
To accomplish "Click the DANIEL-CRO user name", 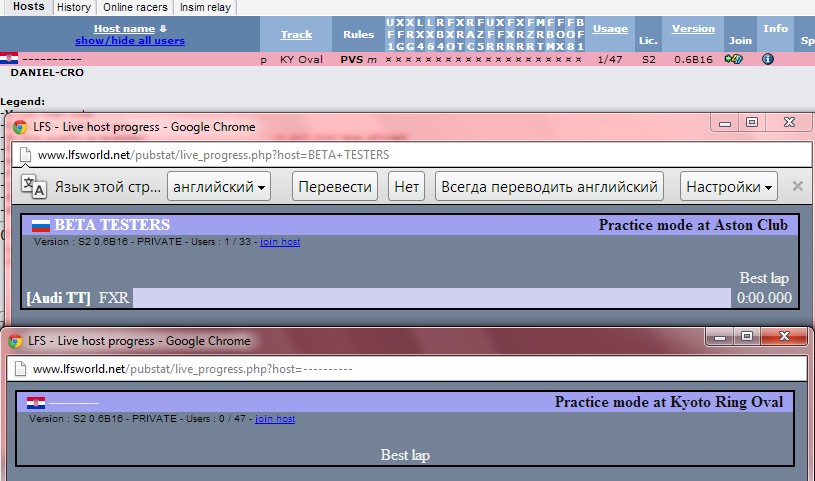I will pyautogui.click(x=47, y=73).
